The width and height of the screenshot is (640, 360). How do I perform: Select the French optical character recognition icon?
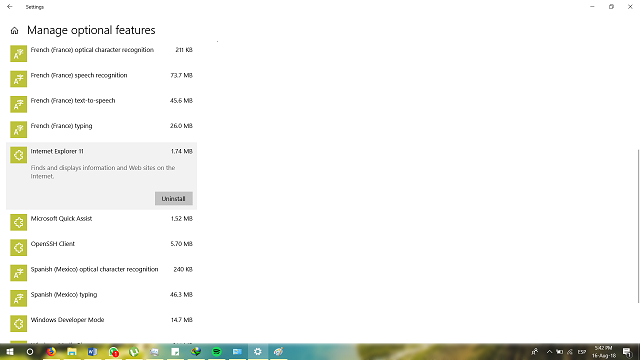click(18, 53)
